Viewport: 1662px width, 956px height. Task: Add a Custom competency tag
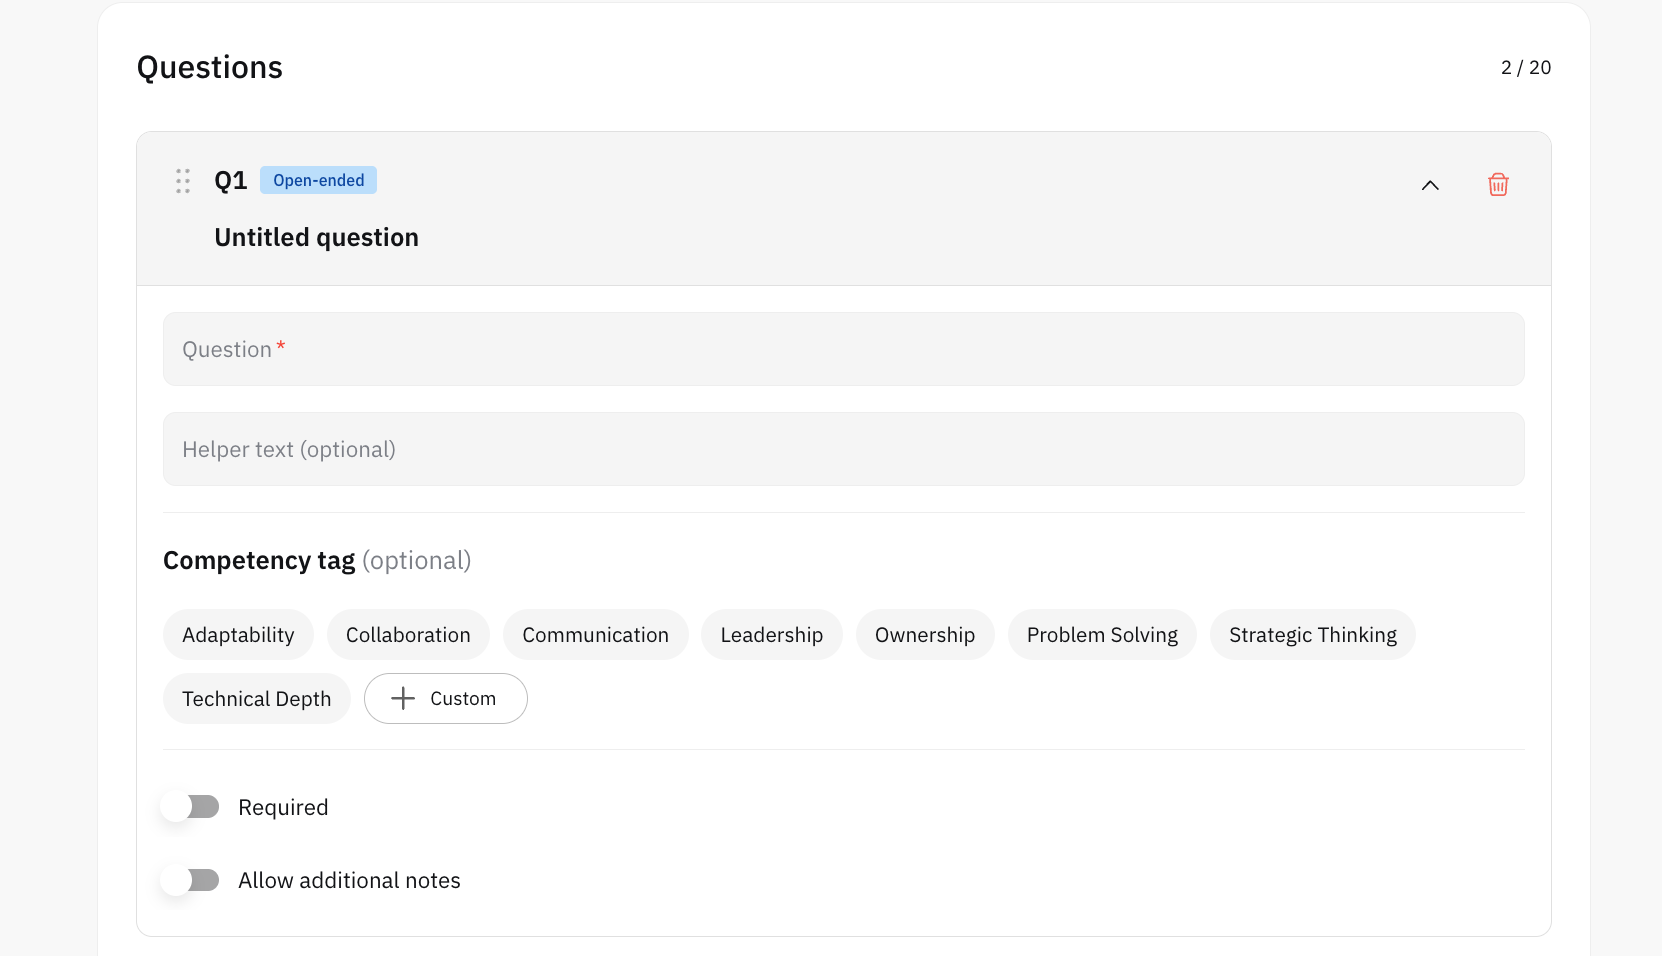point(446,699)
